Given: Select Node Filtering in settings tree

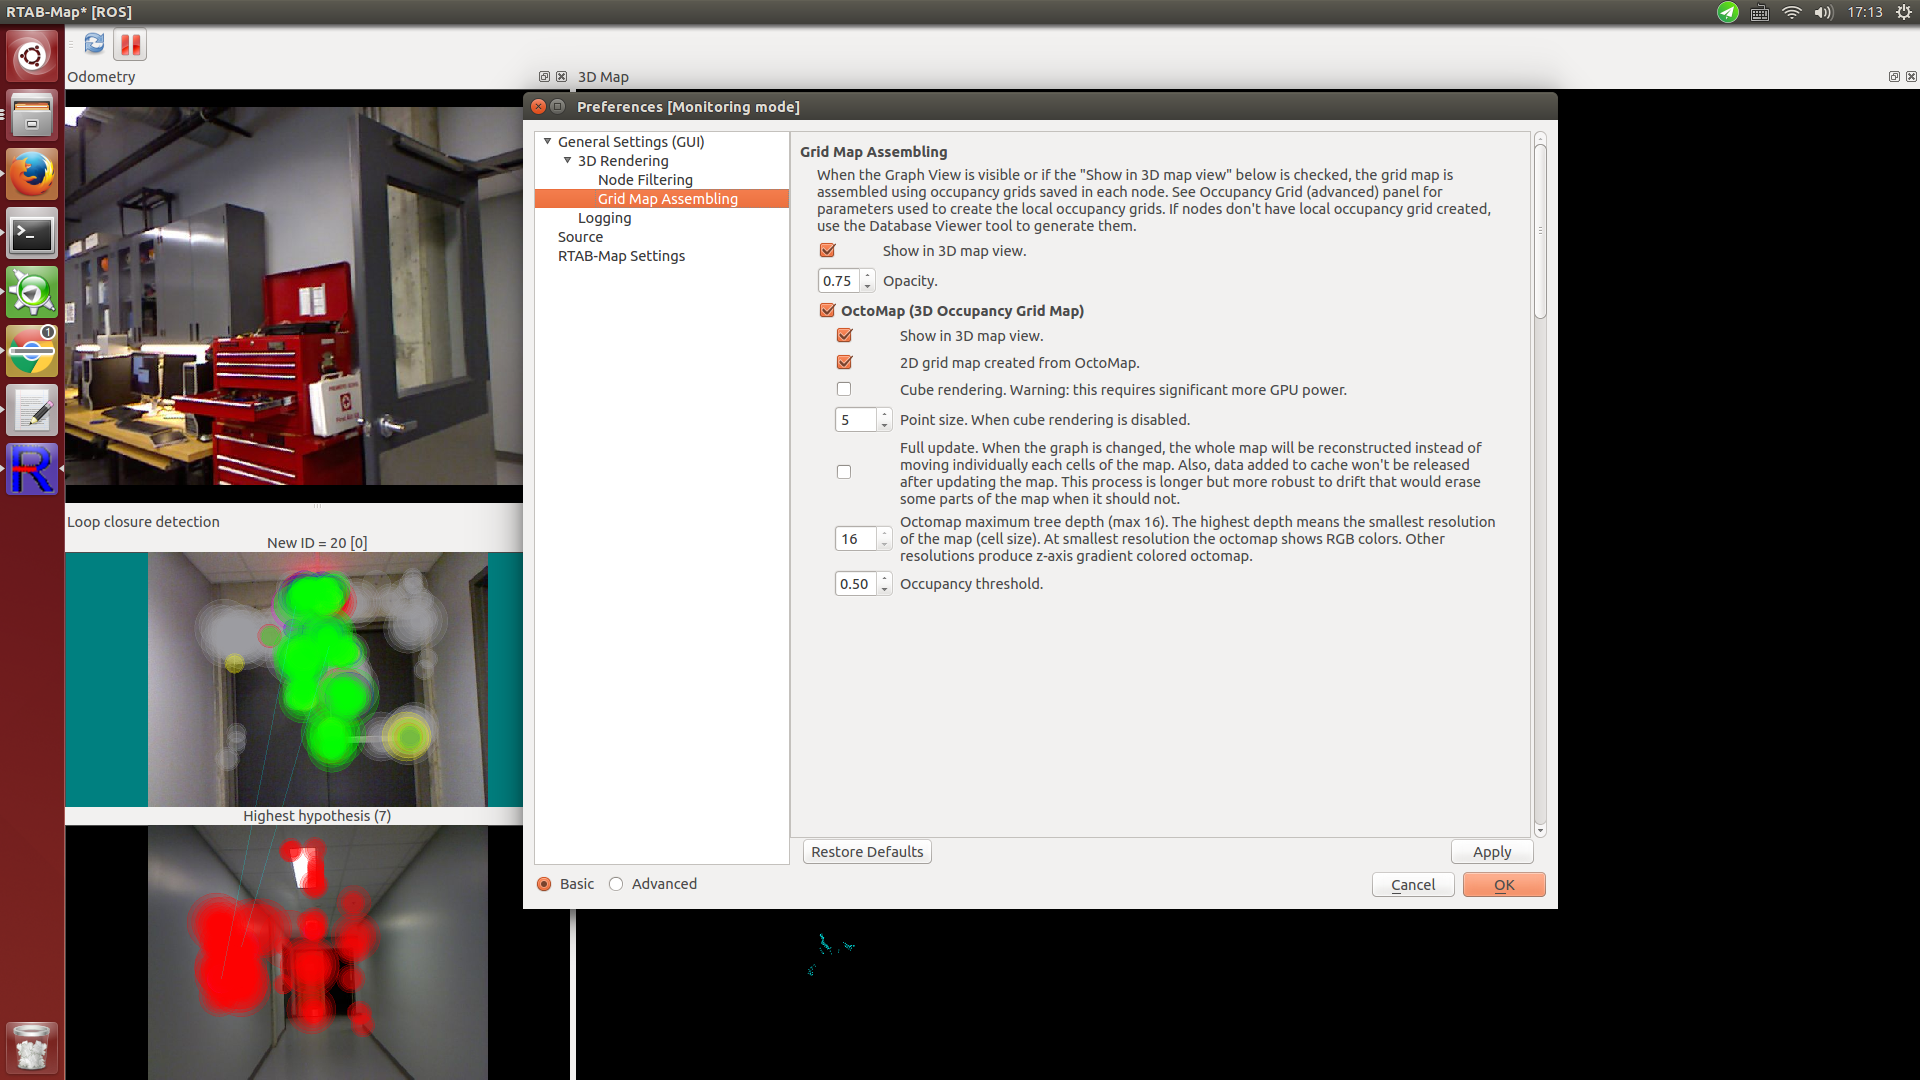Looking at the screenshot, I should coord(645,180).
